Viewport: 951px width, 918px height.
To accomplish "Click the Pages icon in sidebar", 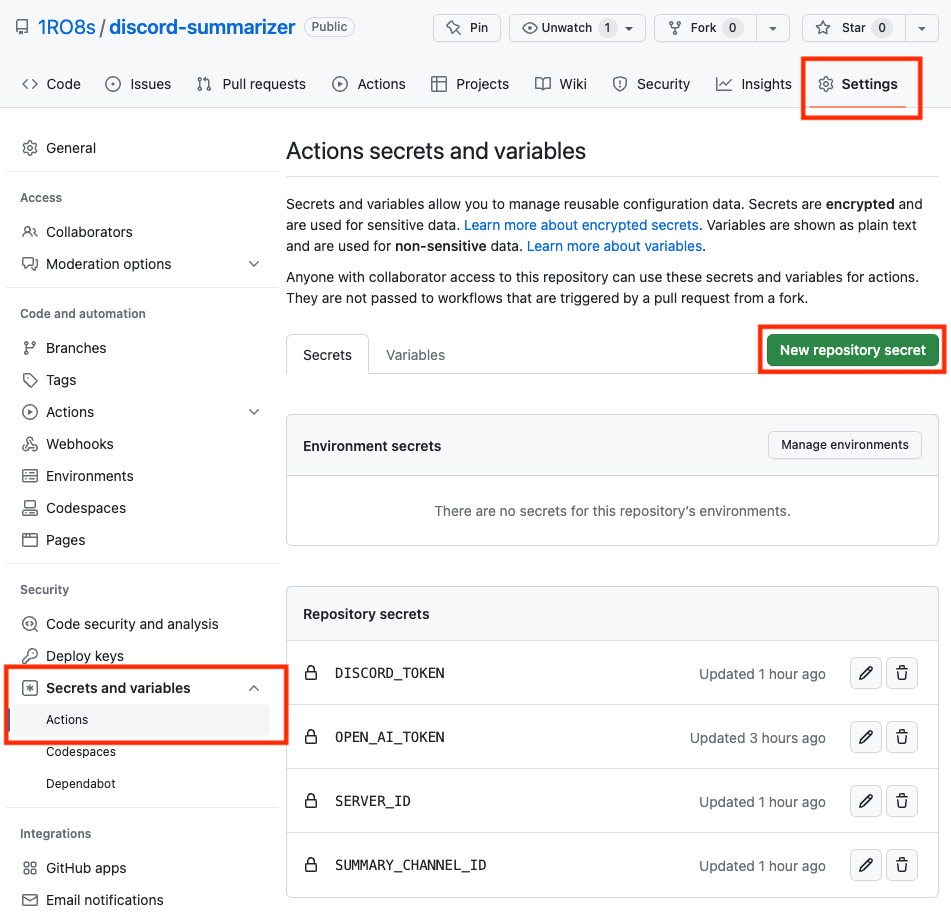I will click(30, 540).
